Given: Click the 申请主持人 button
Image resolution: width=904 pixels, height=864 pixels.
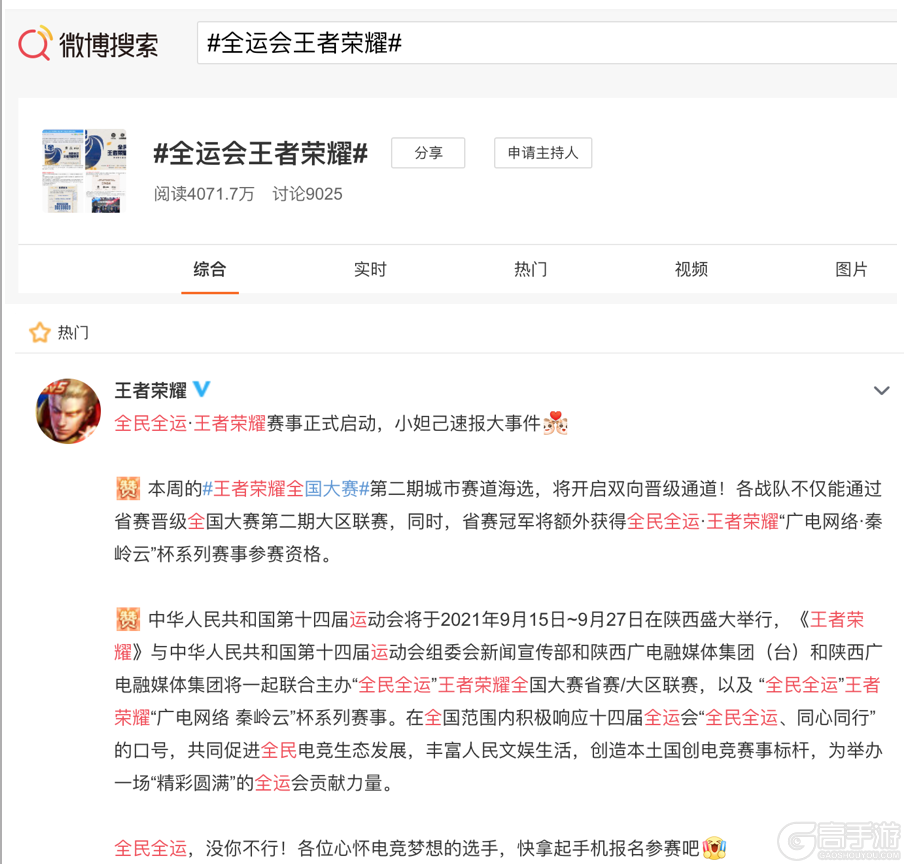Looking at the screenshot, I should click(543, 153).
